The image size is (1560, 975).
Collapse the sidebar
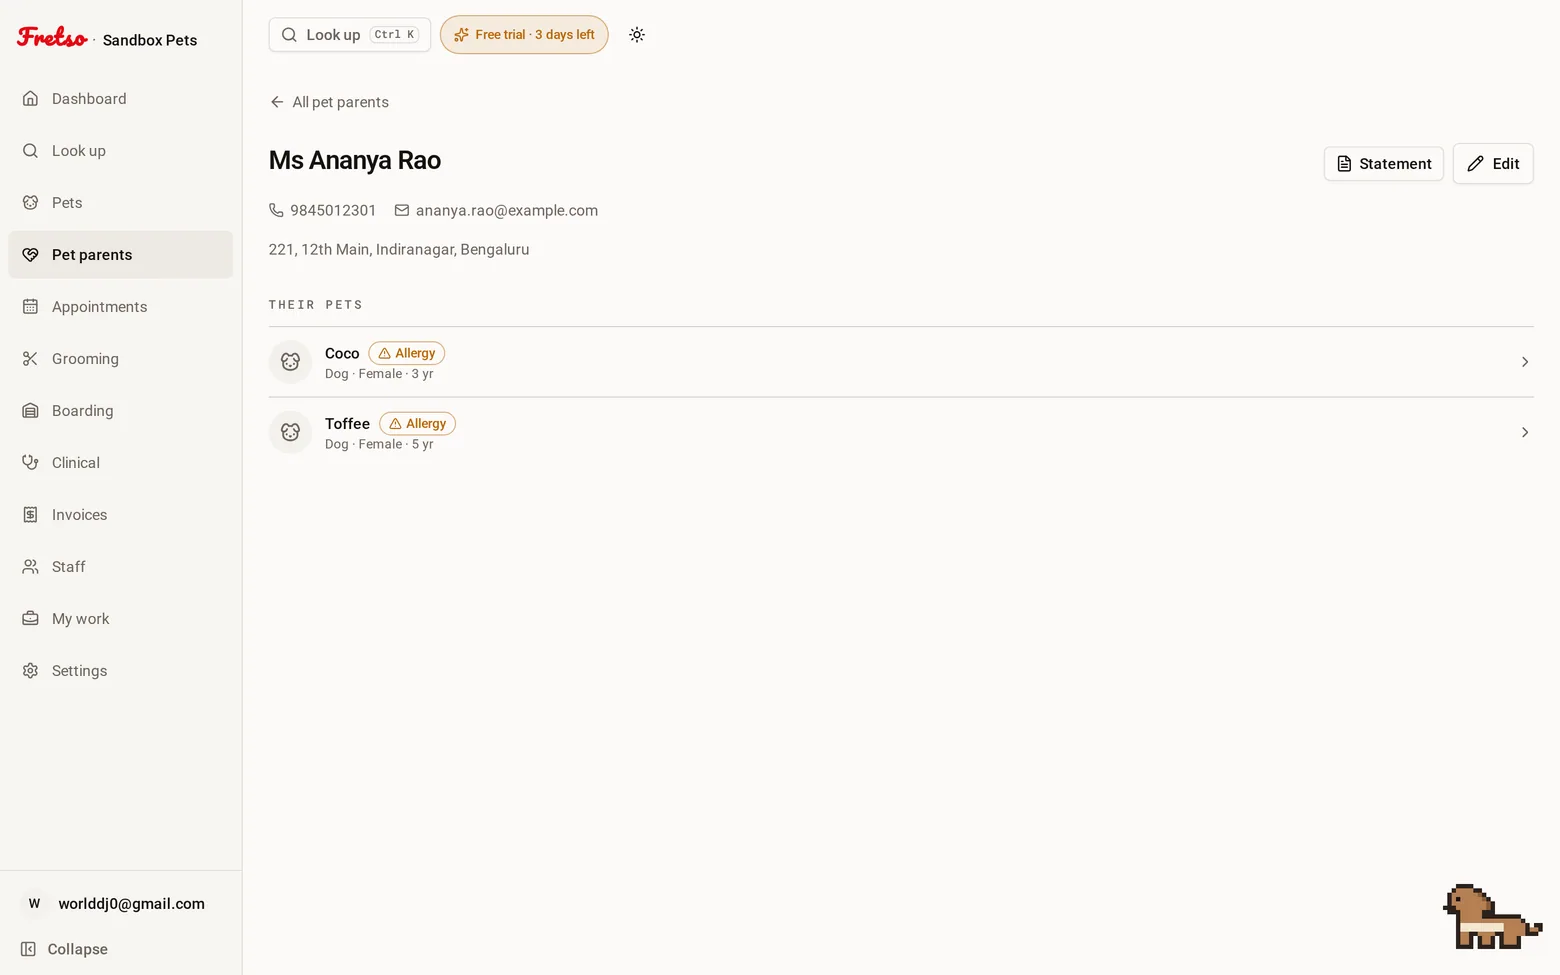tap(64, 949)
